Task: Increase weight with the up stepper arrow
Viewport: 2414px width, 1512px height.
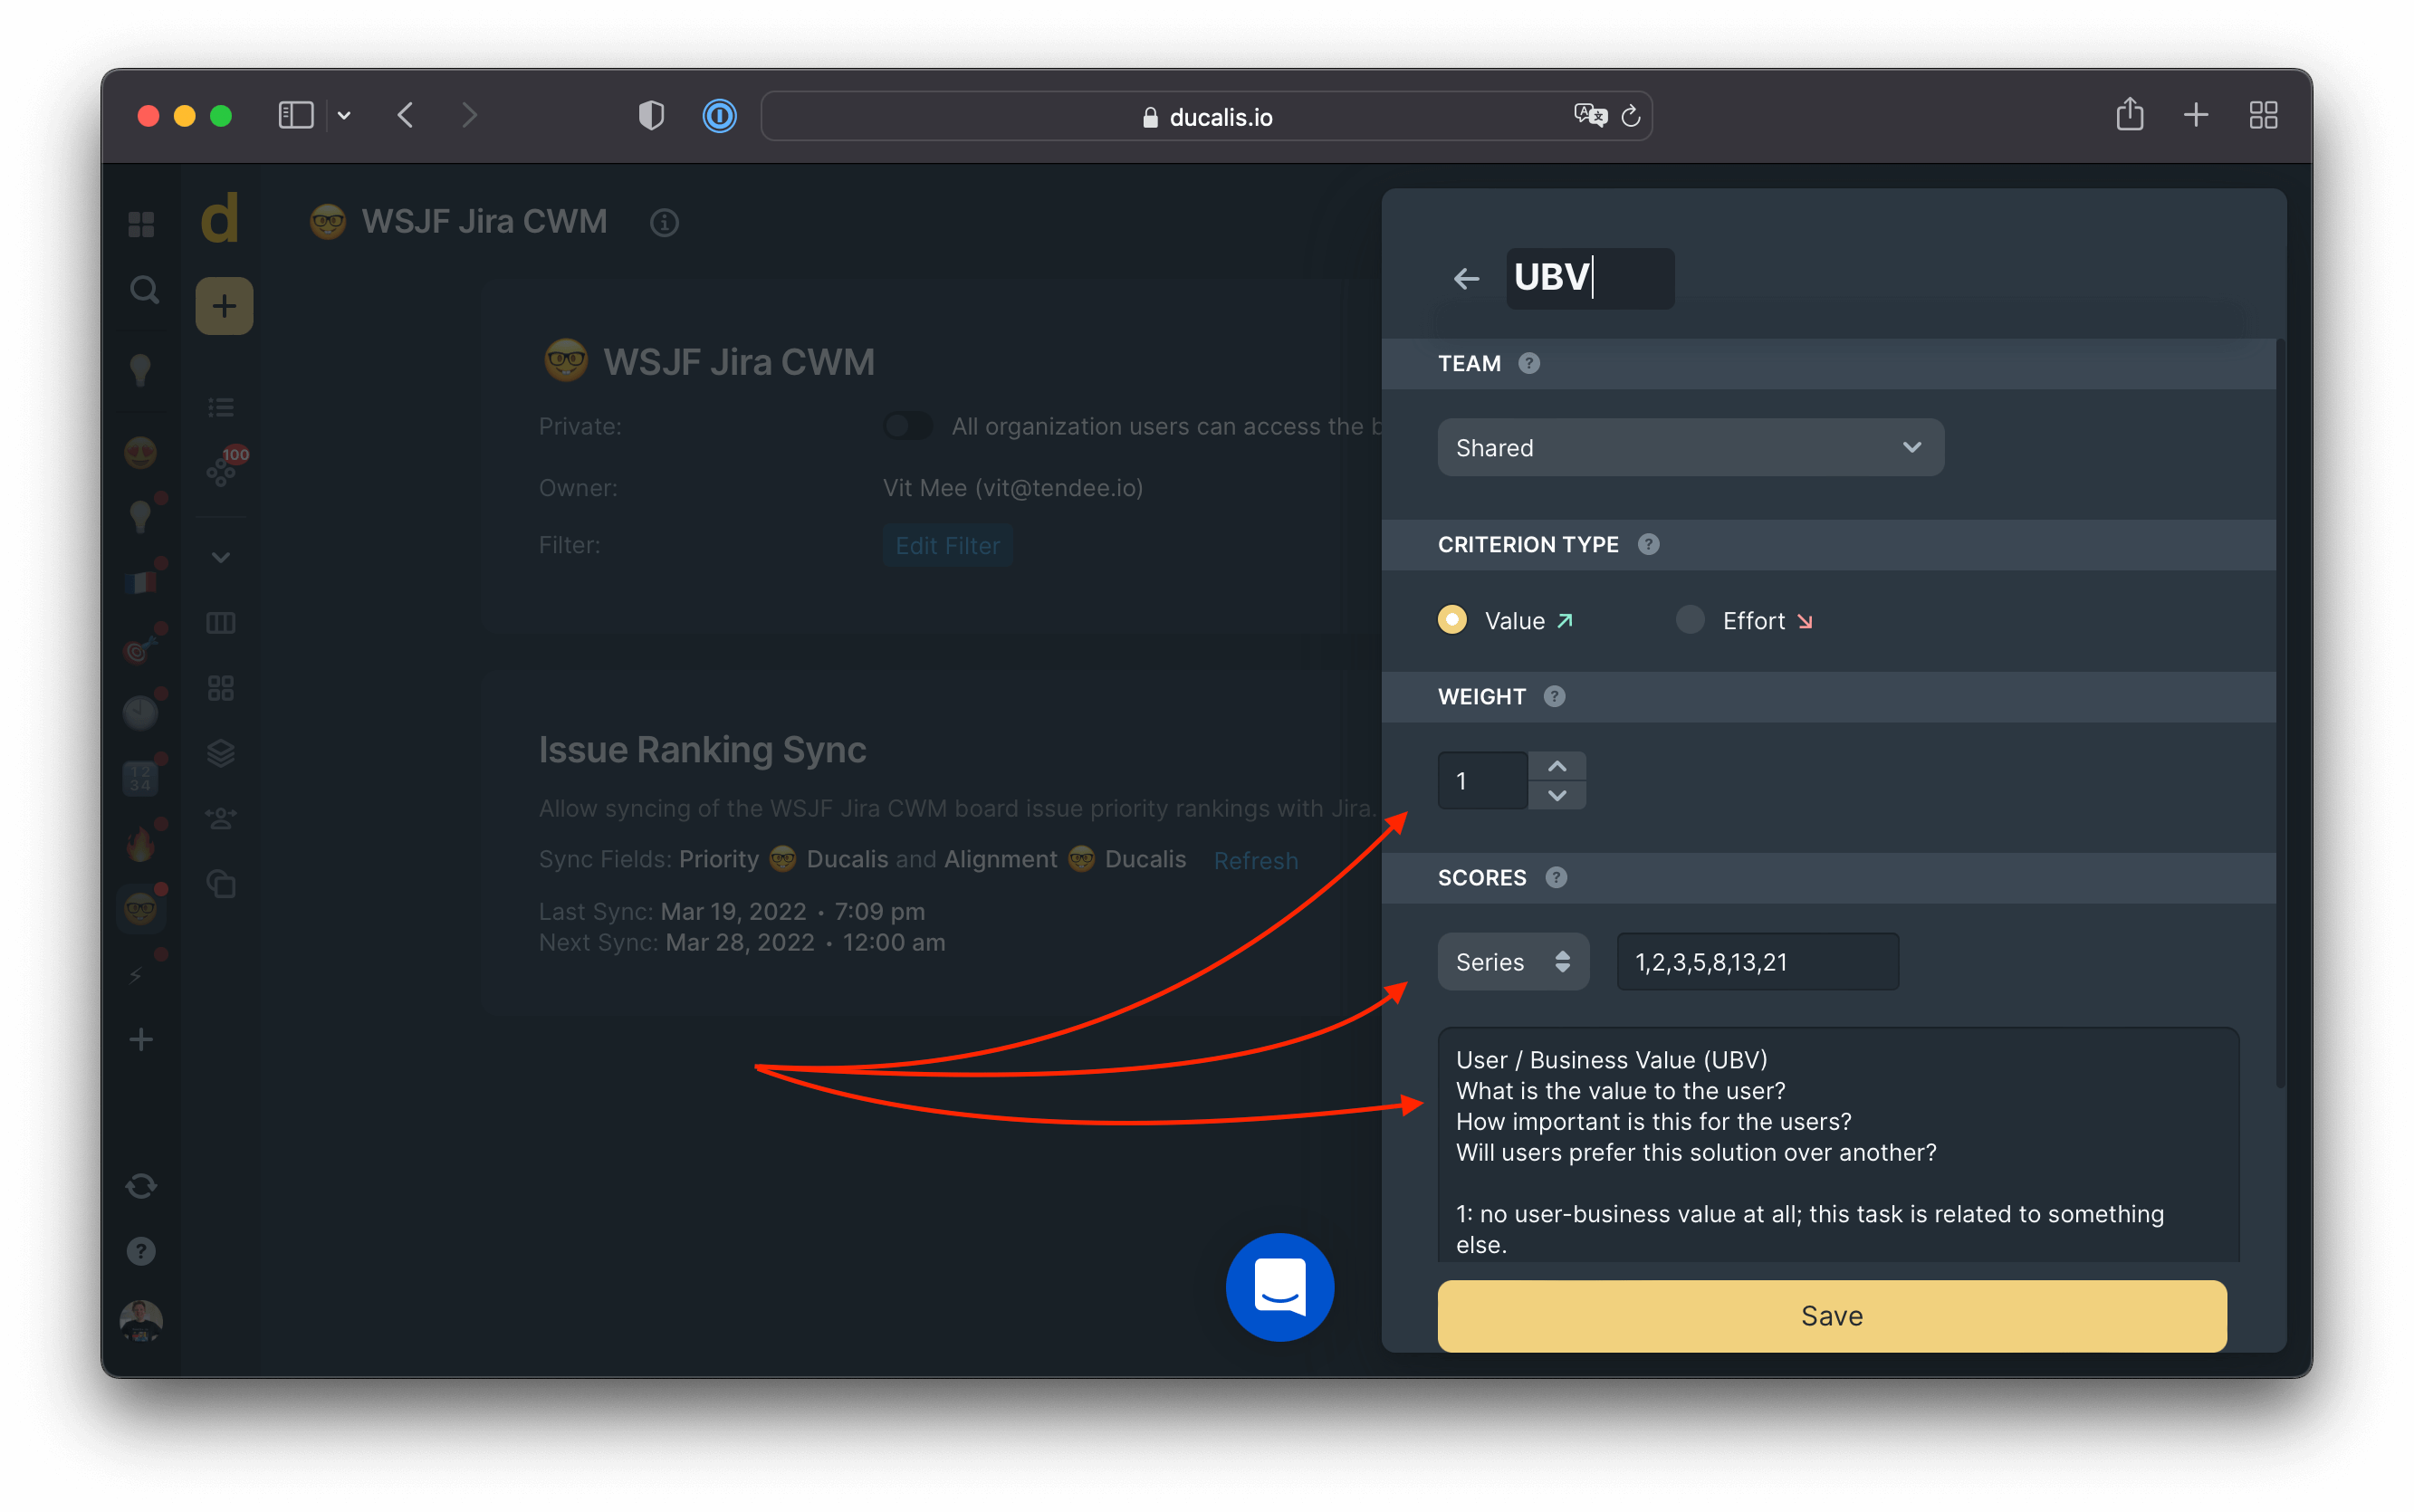Action: (1557, 766)
